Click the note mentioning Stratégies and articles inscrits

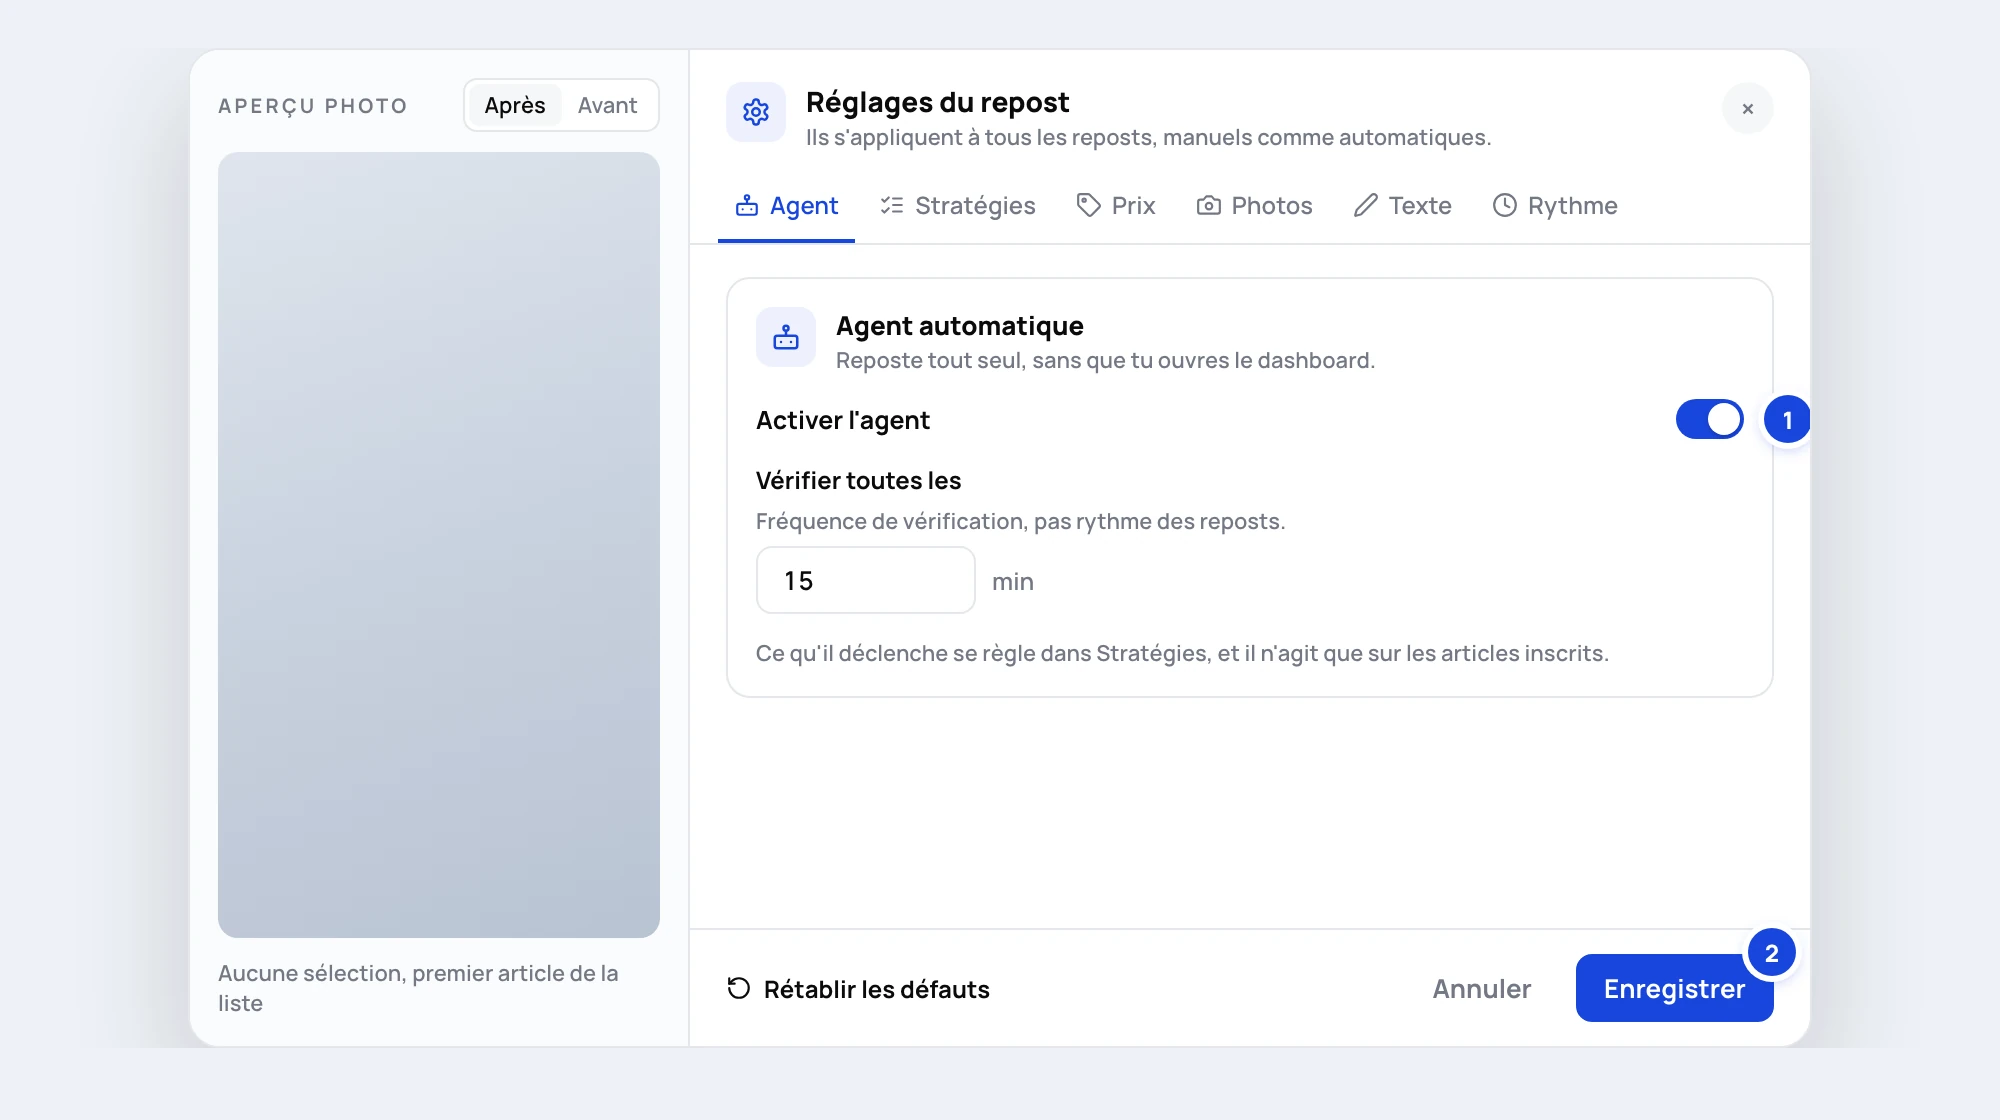point(1182,653)
